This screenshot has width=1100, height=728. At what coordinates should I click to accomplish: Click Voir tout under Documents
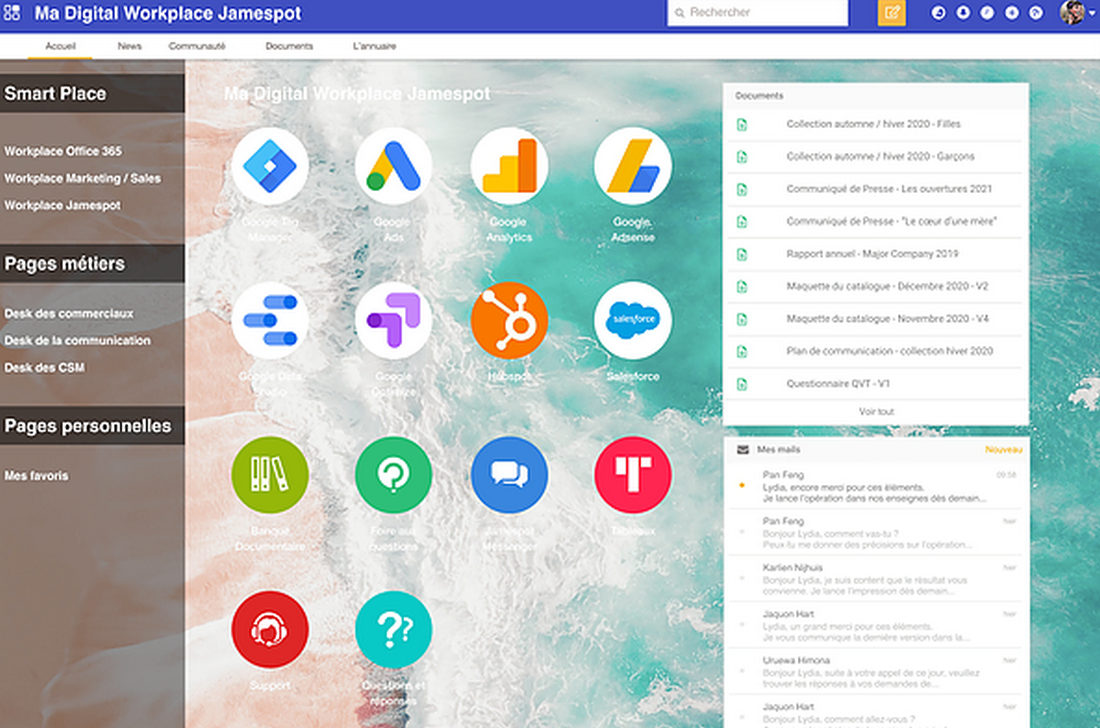pos(876,412)
